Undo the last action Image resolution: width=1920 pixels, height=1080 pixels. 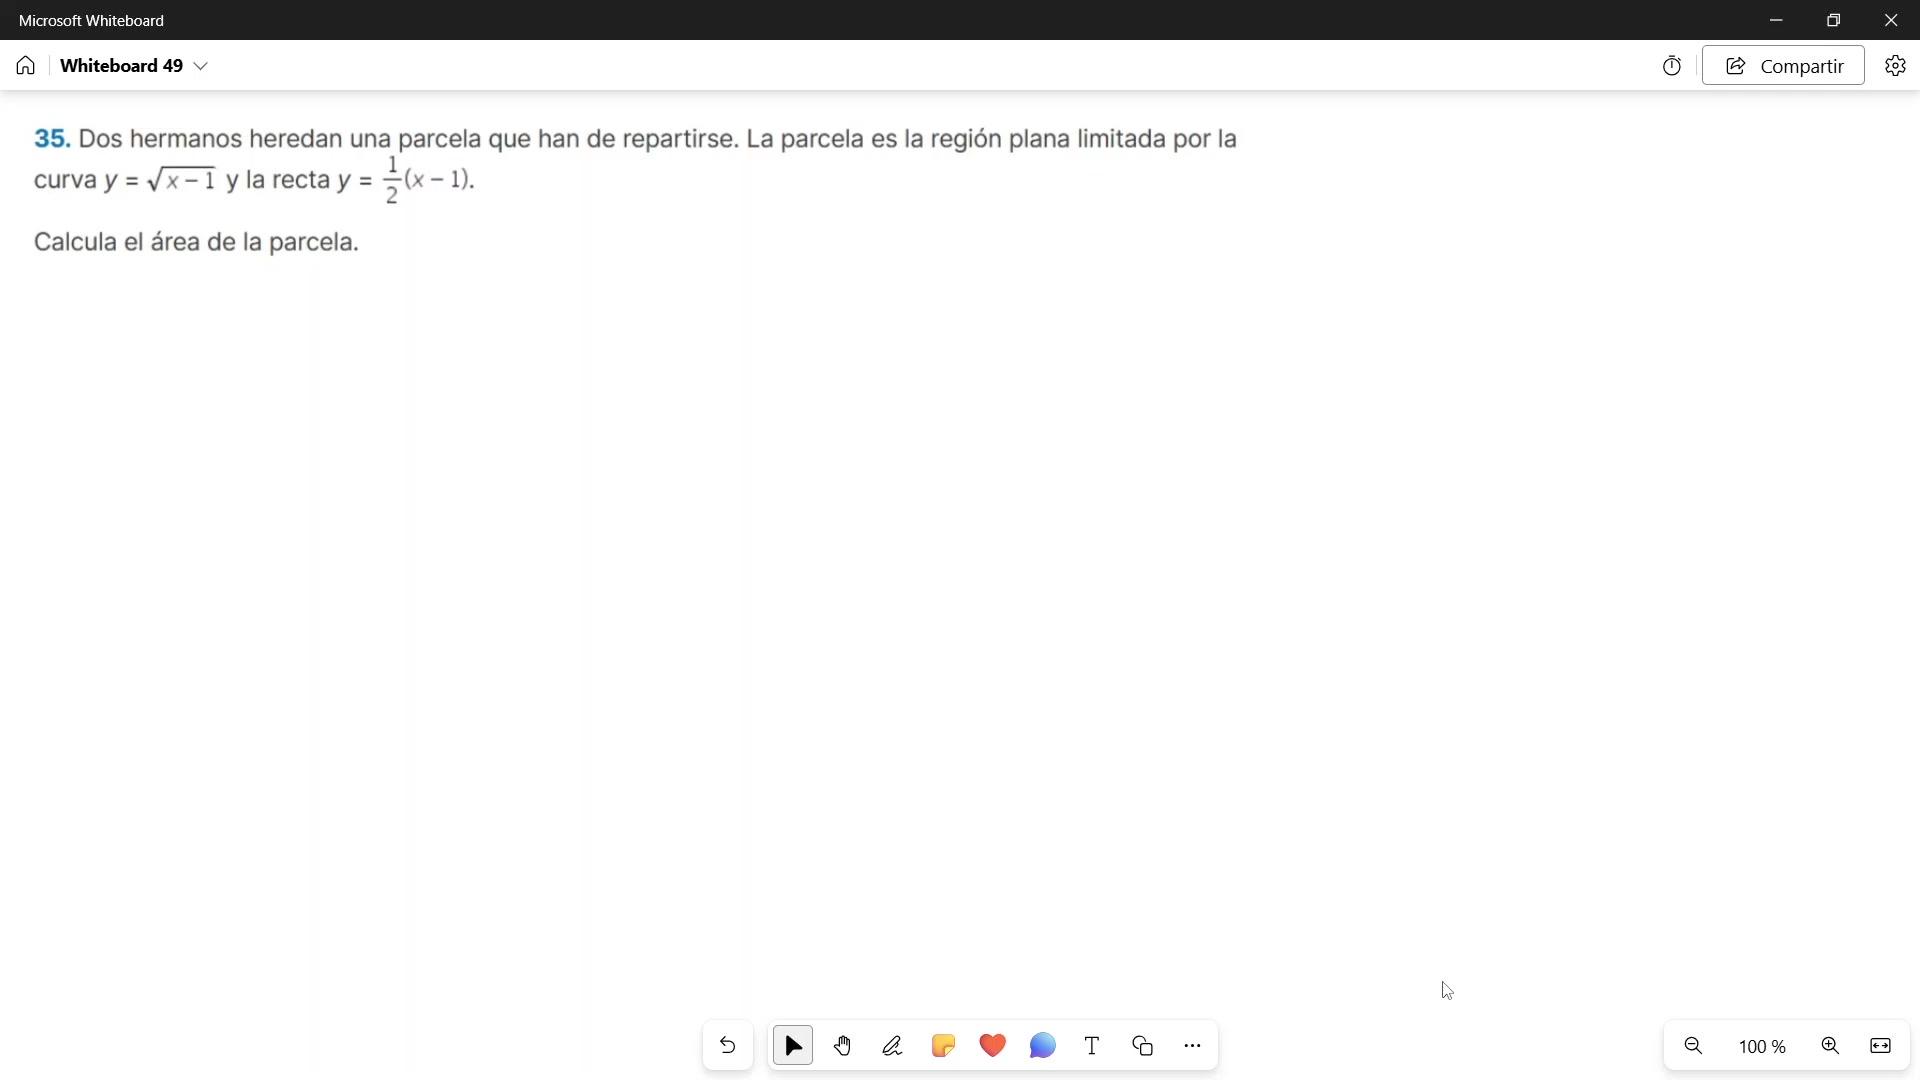728,1046
